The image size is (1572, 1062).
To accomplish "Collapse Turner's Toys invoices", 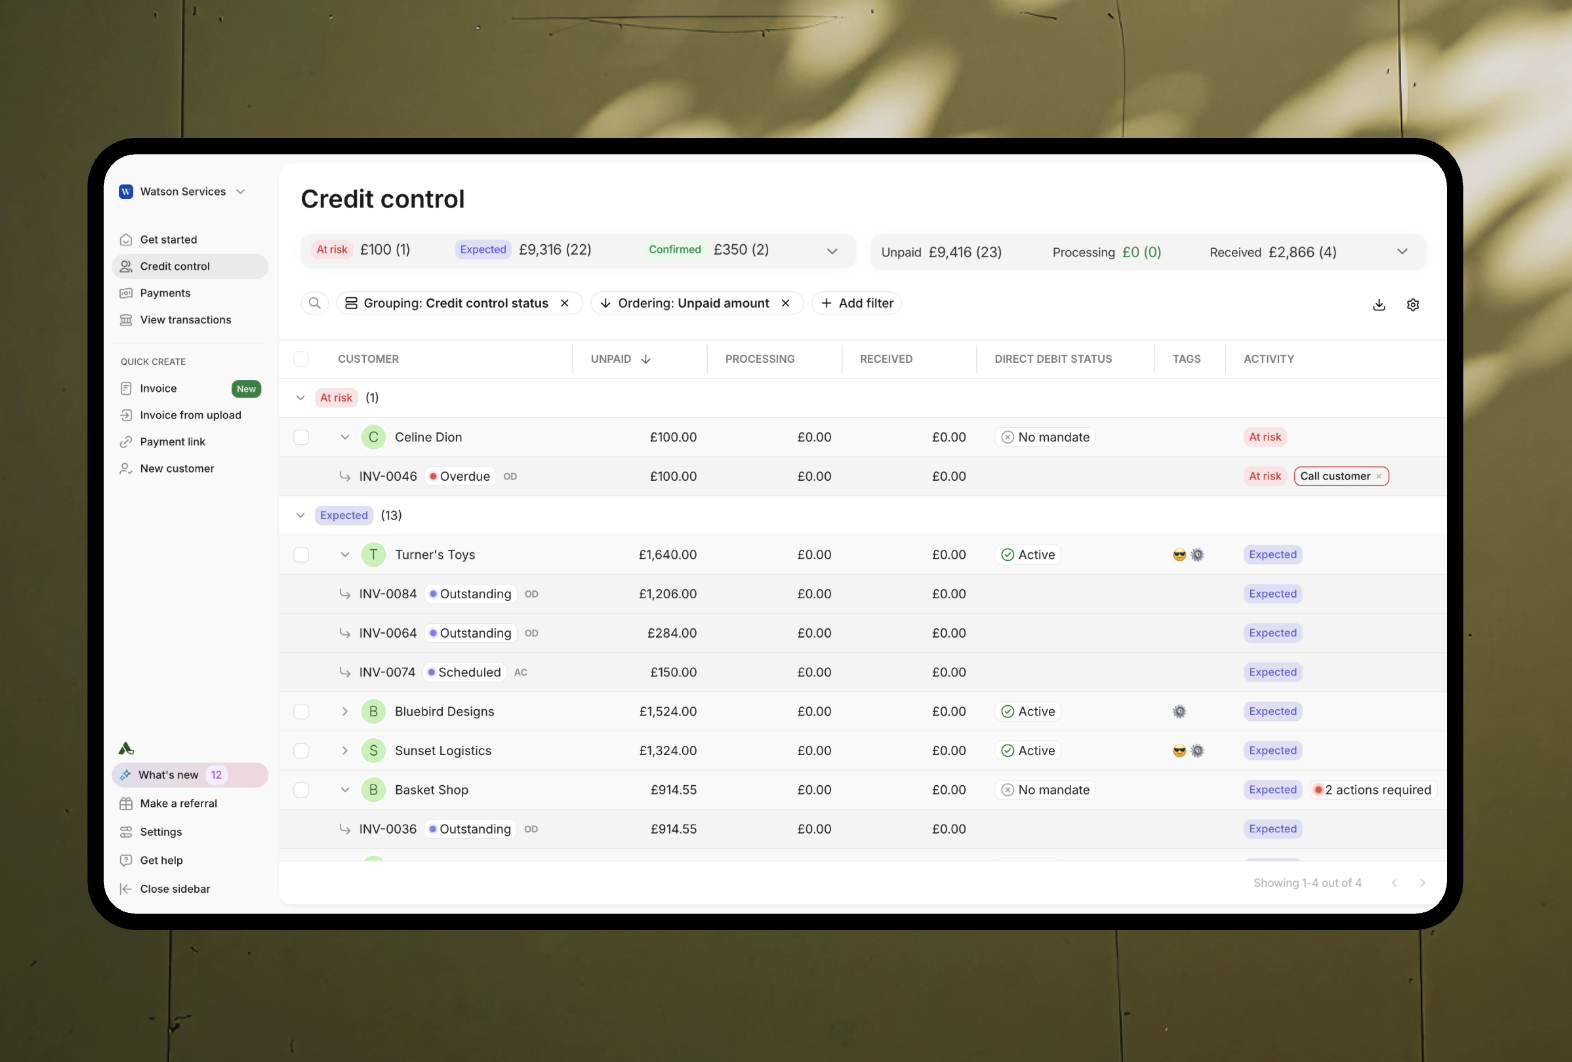I will tap(345, 555).
